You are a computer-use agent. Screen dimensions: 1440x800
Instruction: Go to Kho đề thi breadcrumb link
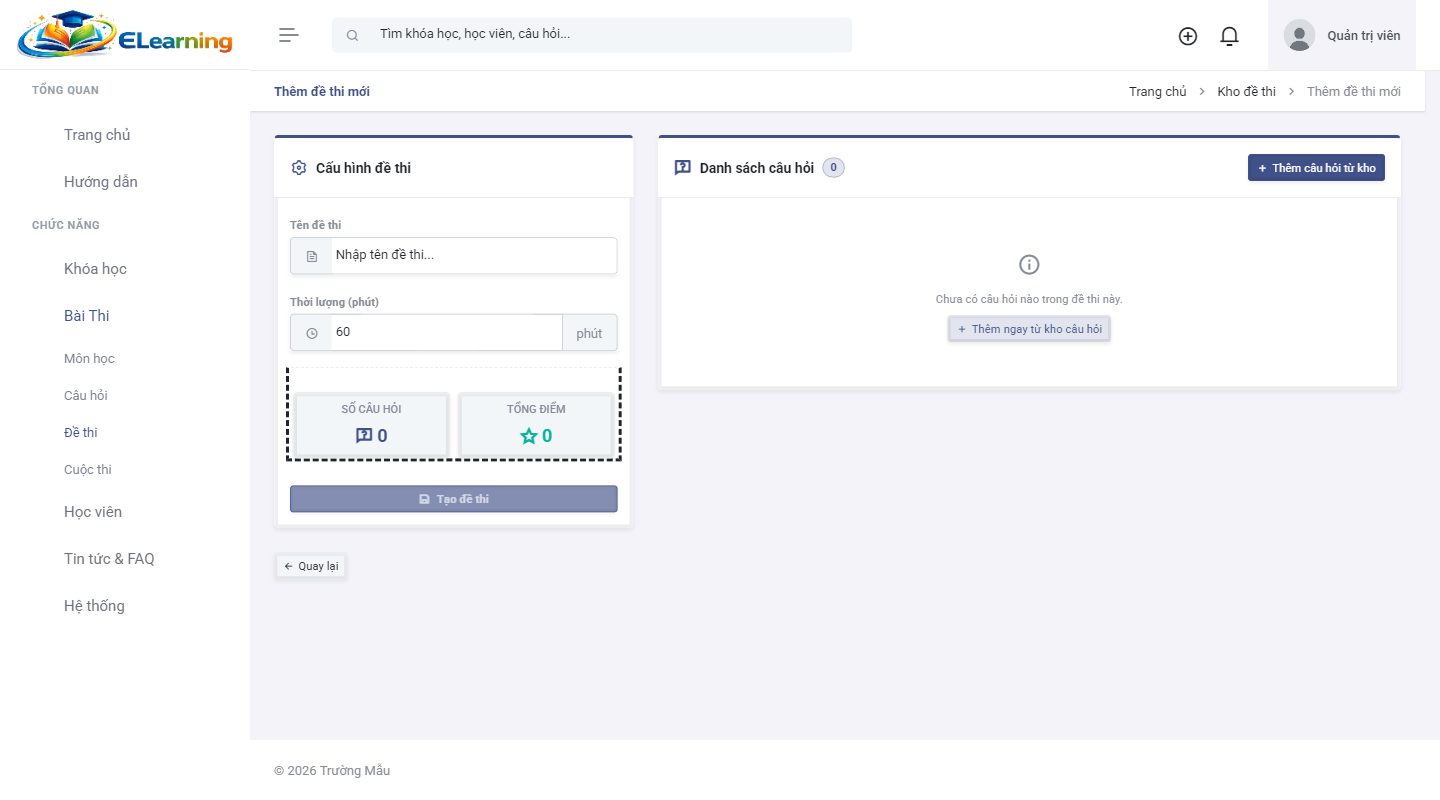point(1247,91)
